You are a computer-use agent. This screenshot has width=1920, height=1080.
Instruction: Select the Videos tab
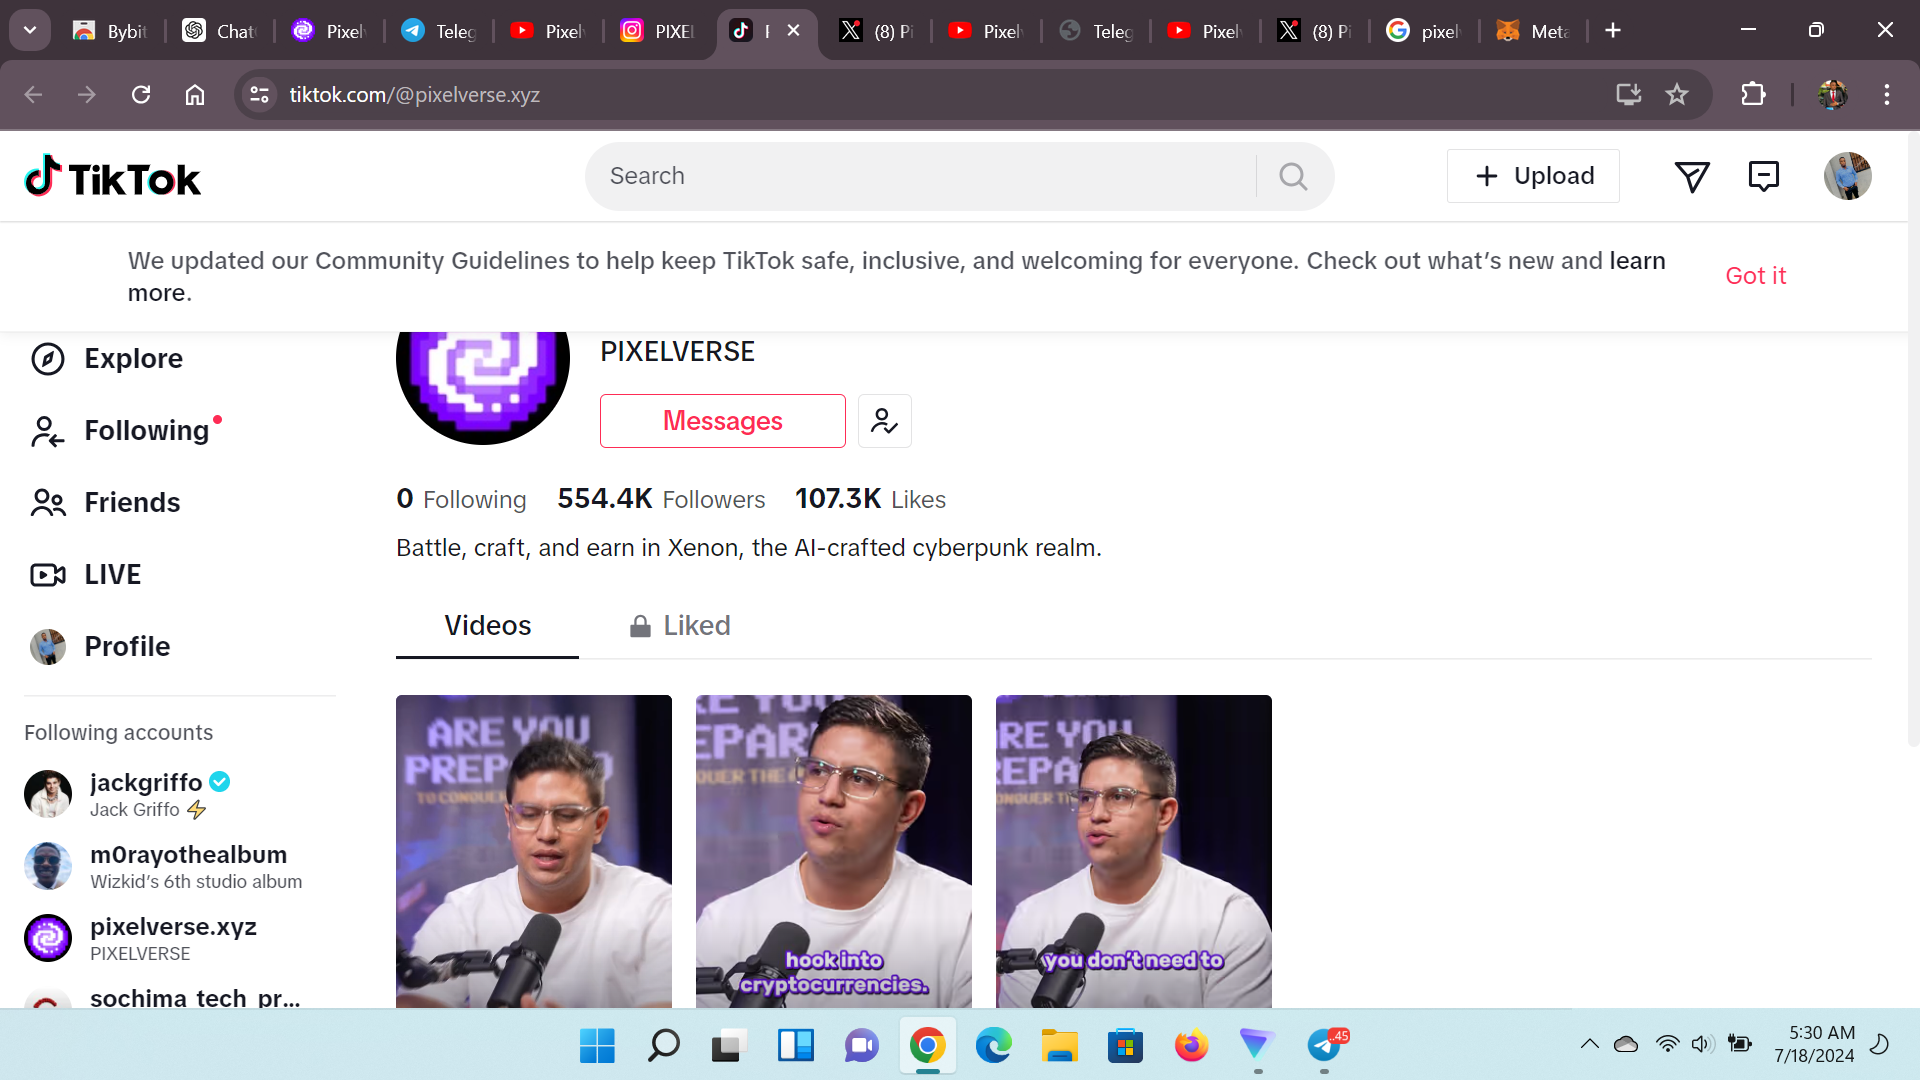(487, 626)
